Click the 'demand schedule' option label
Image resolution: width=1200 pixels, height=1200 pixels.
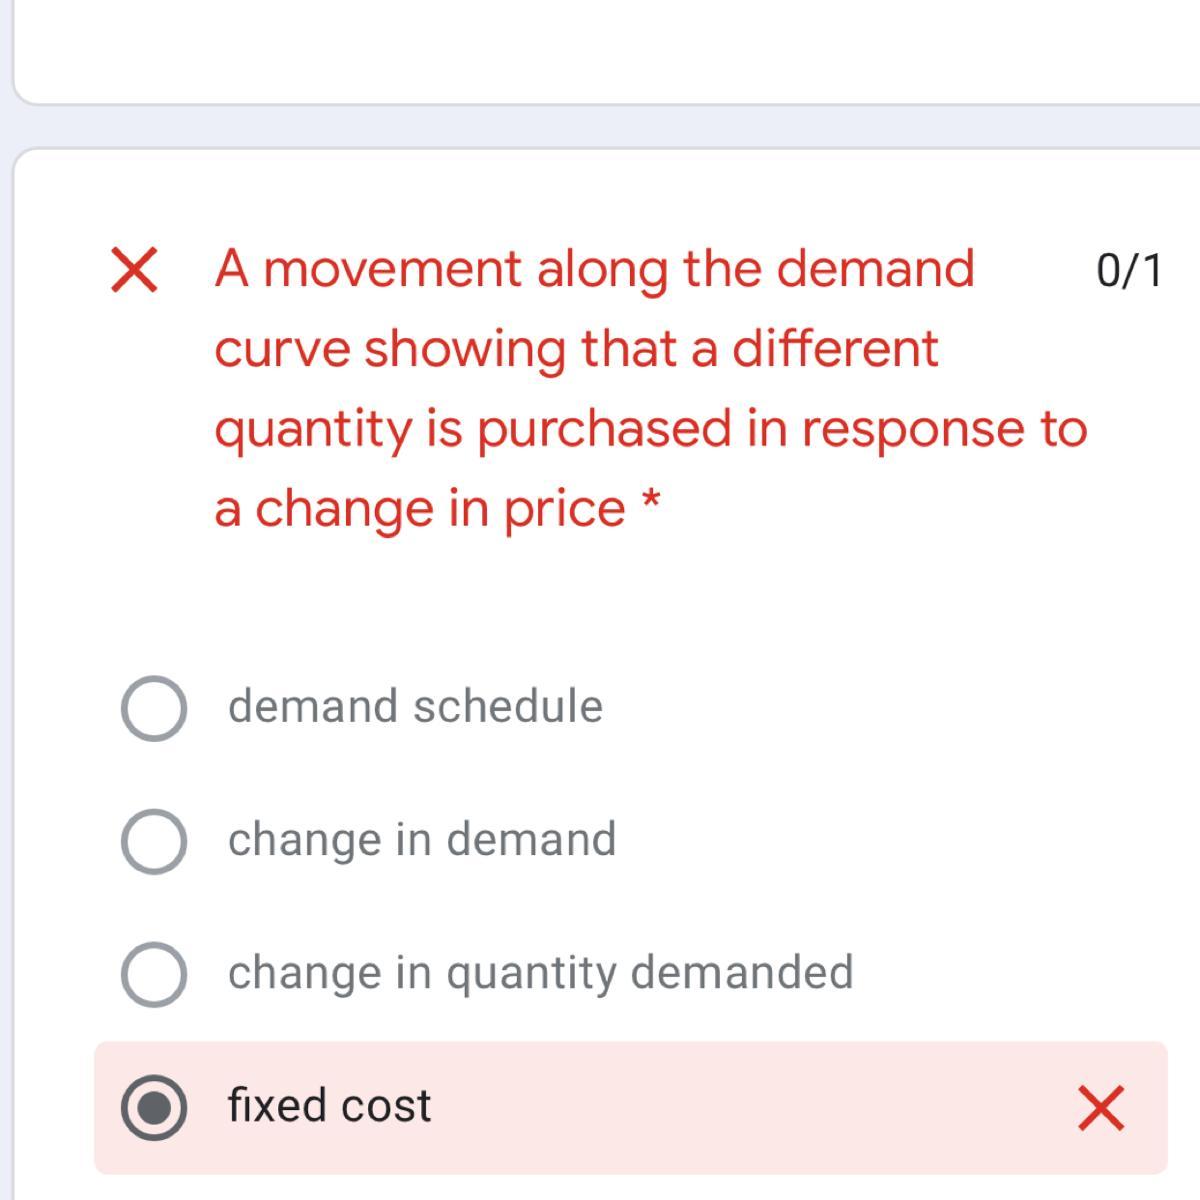(x=415, y=706)
